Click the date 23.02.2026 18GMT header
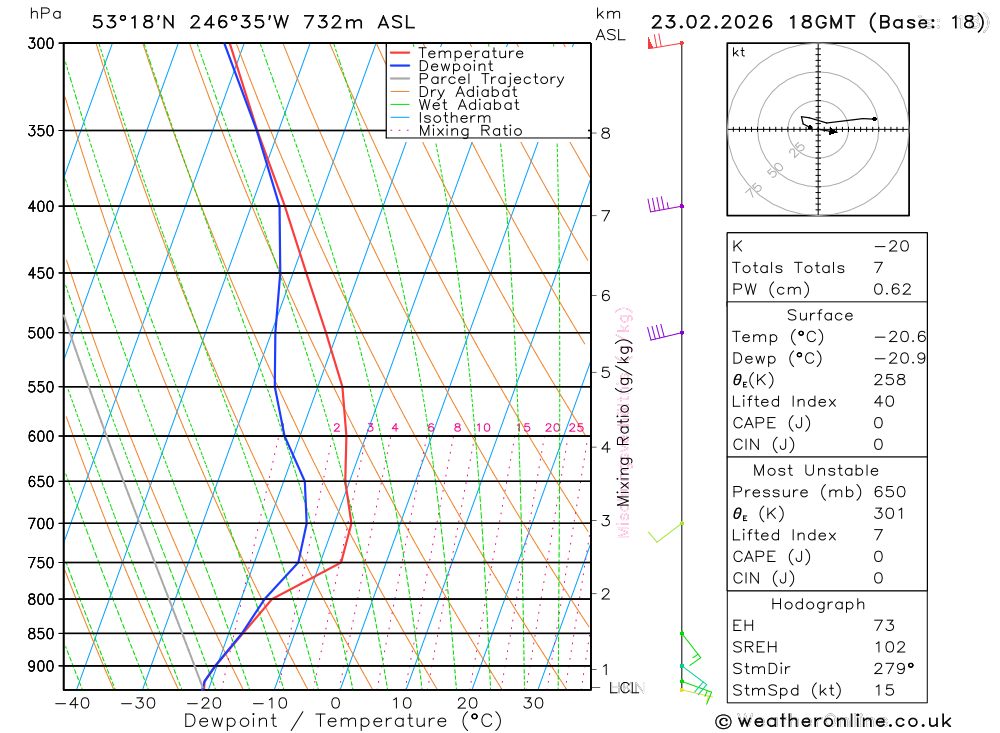This screenshot has height=733, width=1000. pyautogui.click(x=753, y=22)
